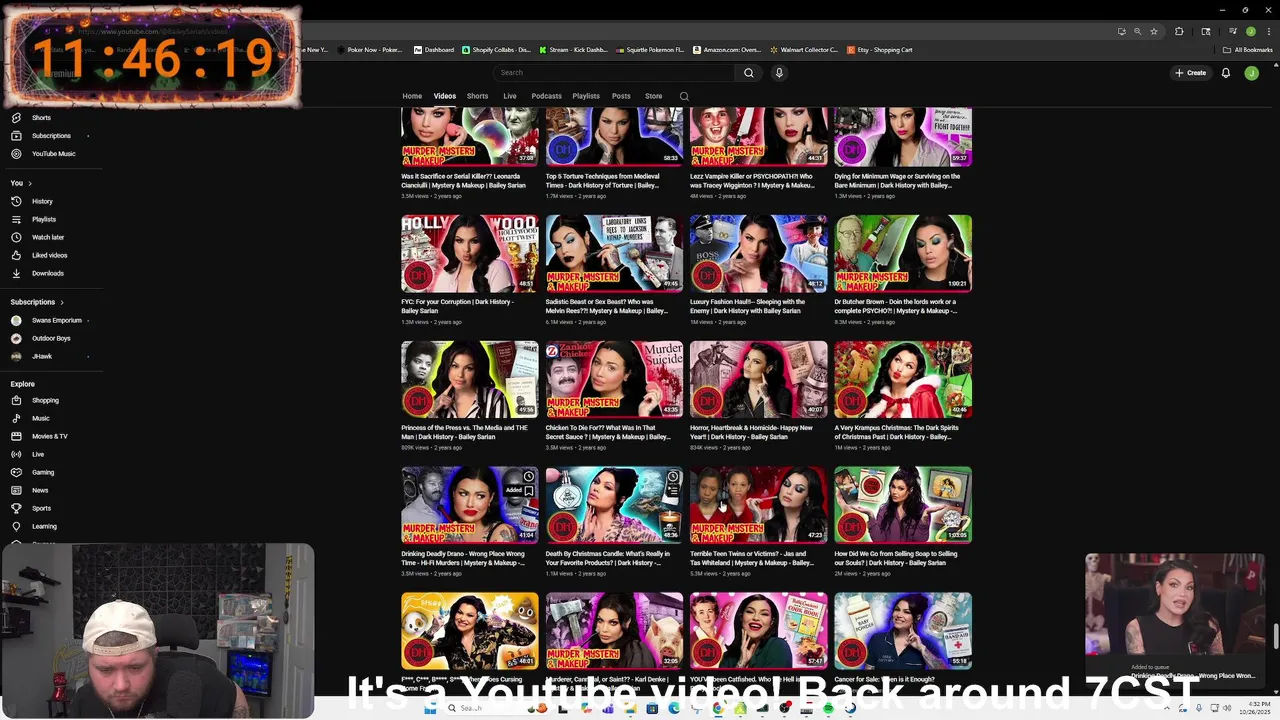
Task: Toggle Watch later on the Drinking Deadly Drano thumbnail
Action: [x=529, y=477]
